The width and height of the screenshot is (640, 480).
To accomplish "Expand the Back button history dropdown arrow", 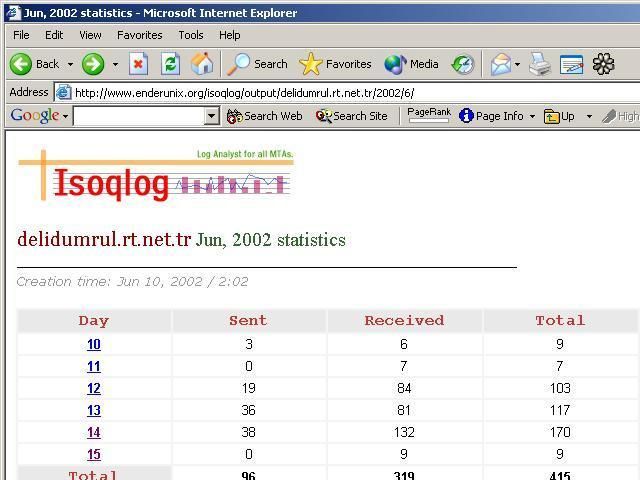I will [70, 64].
